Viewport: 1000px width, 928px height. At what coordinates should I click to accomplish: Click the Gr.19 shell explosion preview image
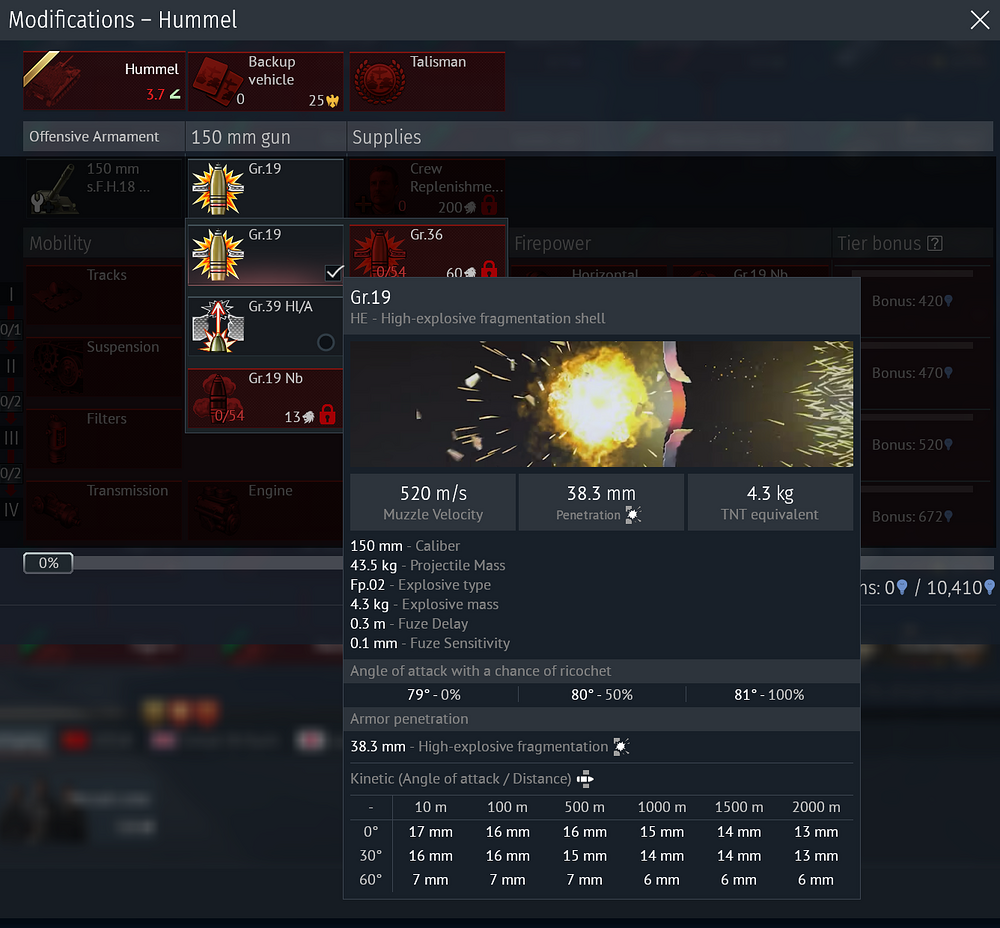point(601,404)
